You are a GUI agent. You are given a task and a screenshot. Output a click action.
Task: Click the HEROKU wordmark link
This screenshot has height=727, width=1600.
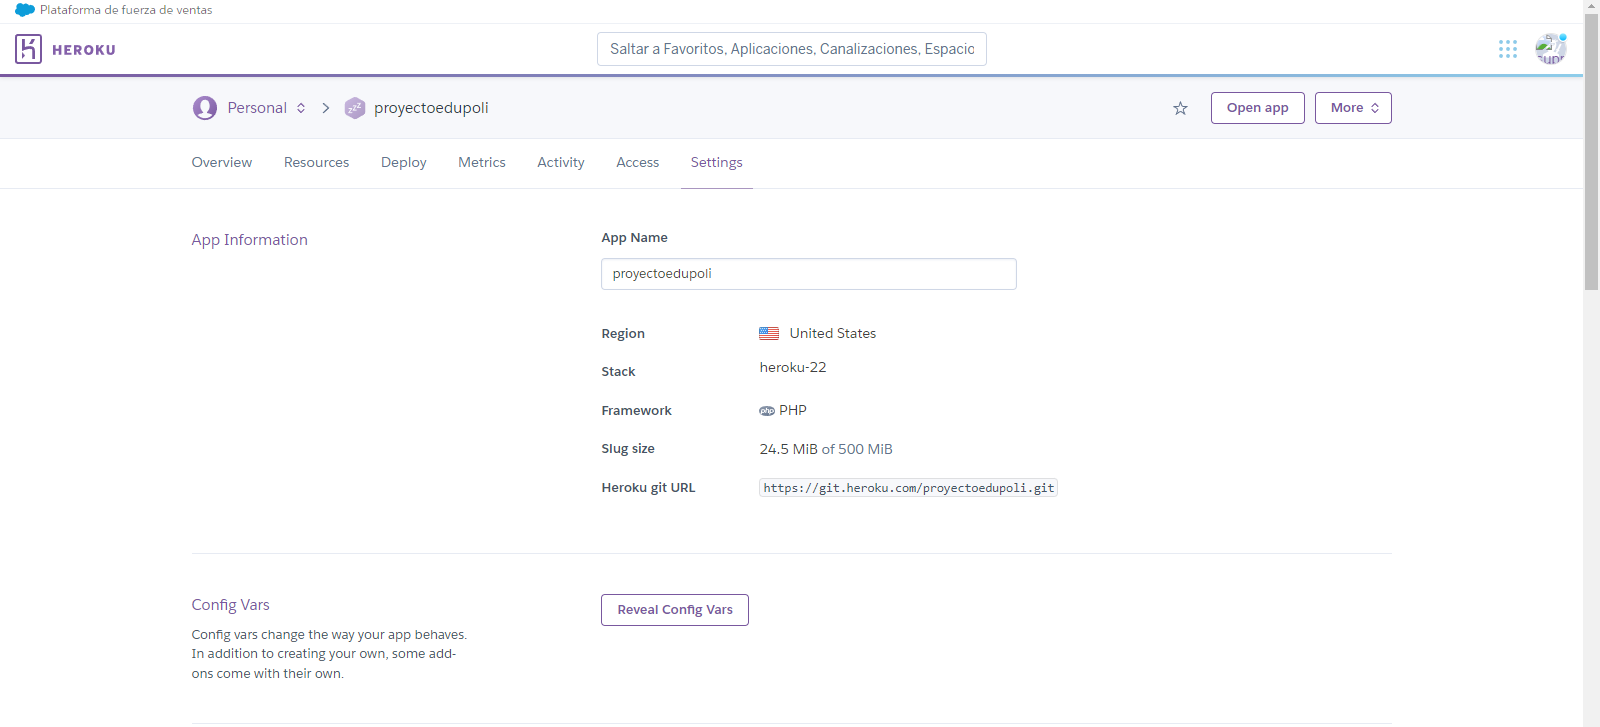[84, 50]
